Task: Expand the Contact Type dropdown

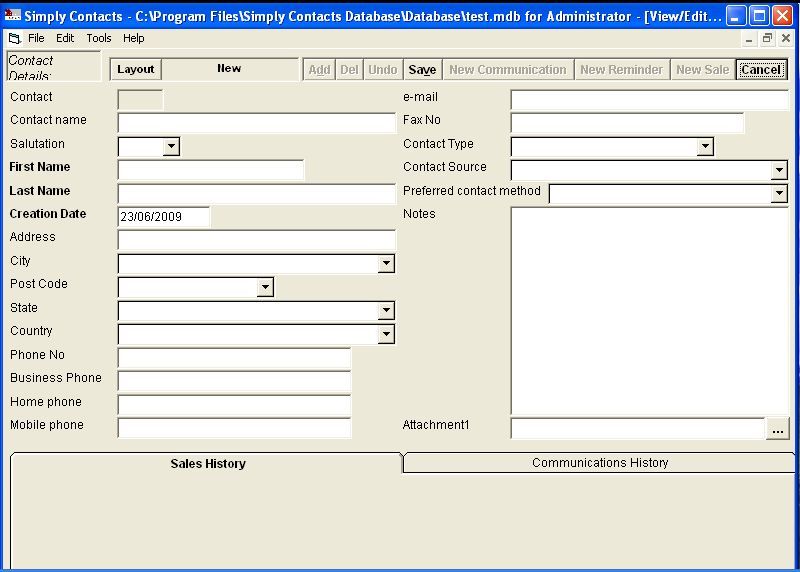Action: (x=705, y=146)
